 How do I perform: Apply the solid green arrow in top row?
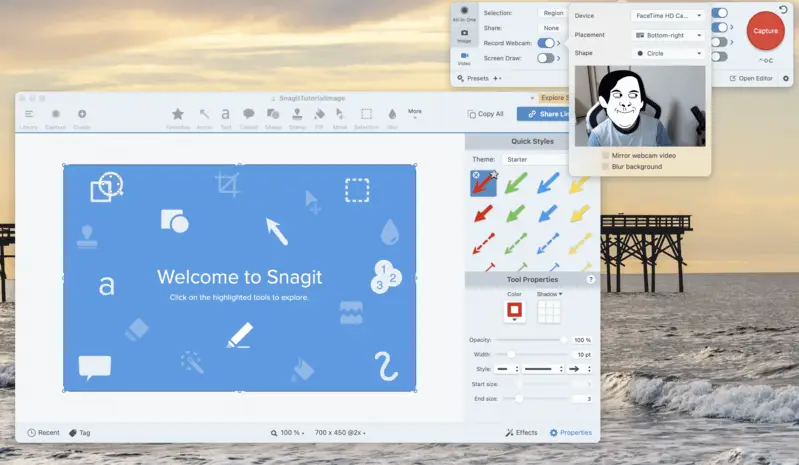516,183
